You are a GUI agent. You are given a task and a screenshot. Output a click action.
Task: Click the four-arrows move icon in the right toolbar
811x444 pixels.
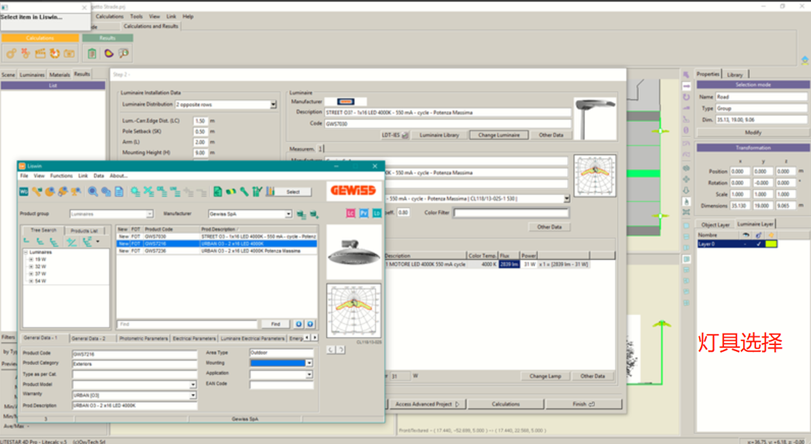point(686,179)
